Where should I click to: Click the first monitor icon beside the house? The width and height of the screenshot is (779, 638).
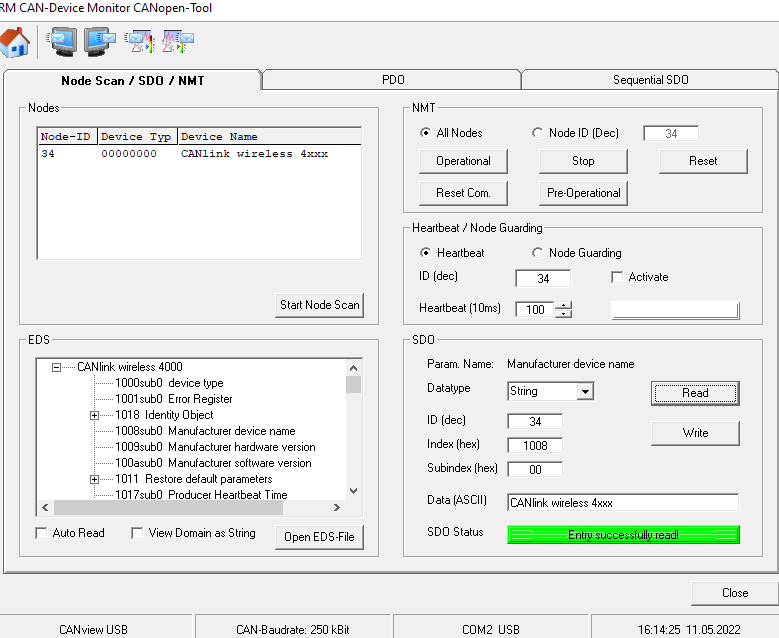click(61, 42)
